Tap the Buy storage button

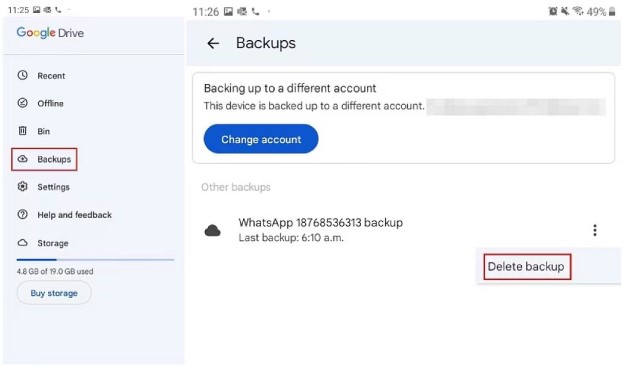tap(54, 293)
